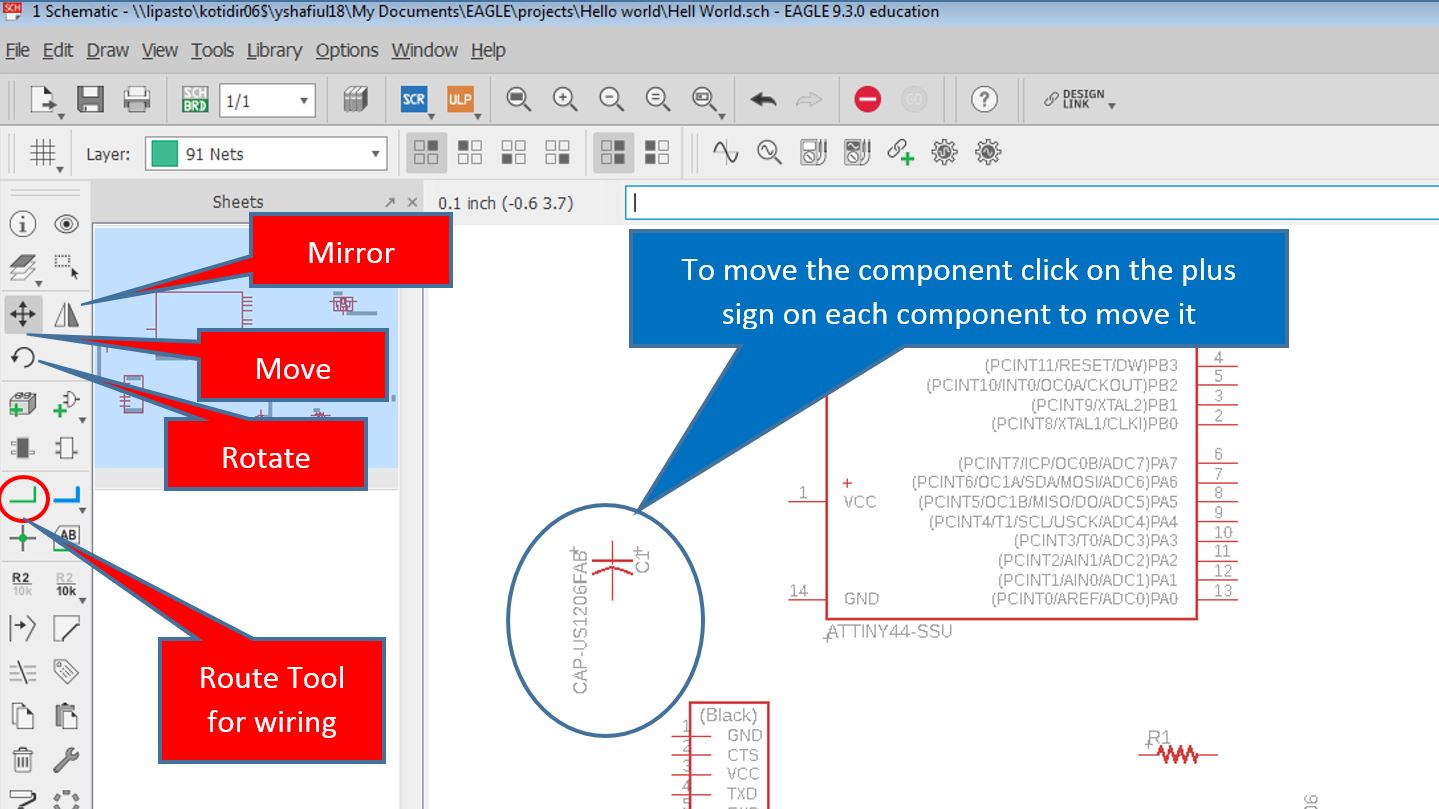
Task: Click the waveform probe magnifier icon
Action: point(769,152)
